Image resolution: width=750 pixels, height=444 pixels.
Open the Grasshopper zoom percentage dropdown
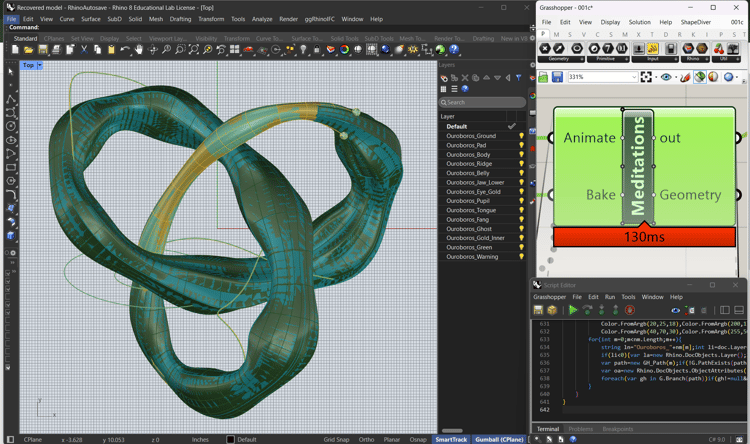coord(632,77)
